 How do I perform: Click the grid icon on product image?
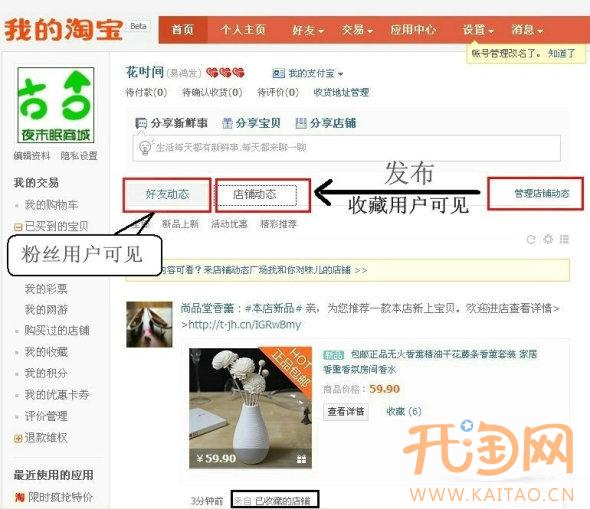301,459
